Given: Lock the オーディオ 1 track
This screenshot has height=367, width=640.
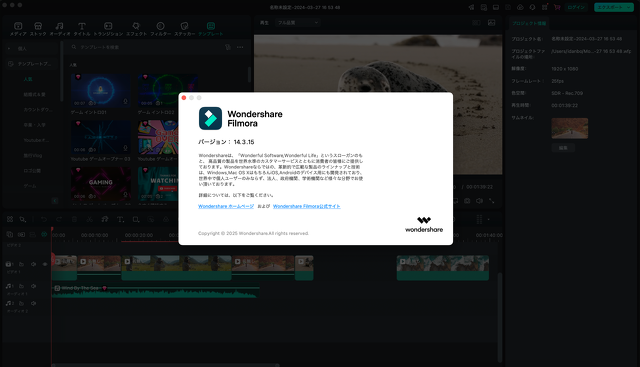Looking at the screenshot, I should click(21, 286).
